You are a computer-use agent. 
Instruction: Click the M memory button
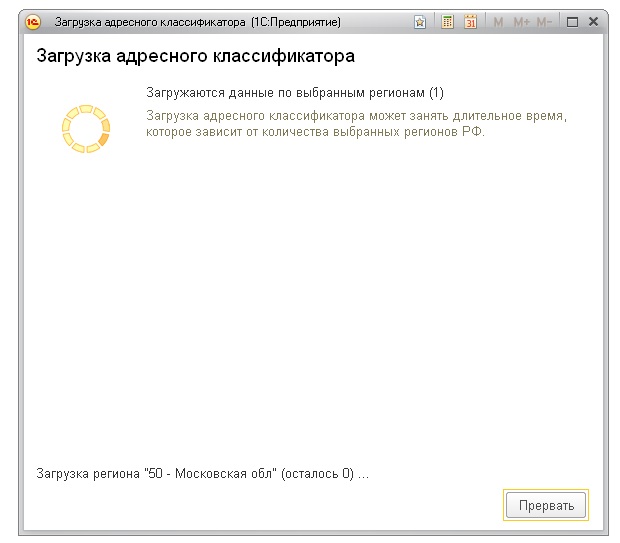[x=498, y=22]
